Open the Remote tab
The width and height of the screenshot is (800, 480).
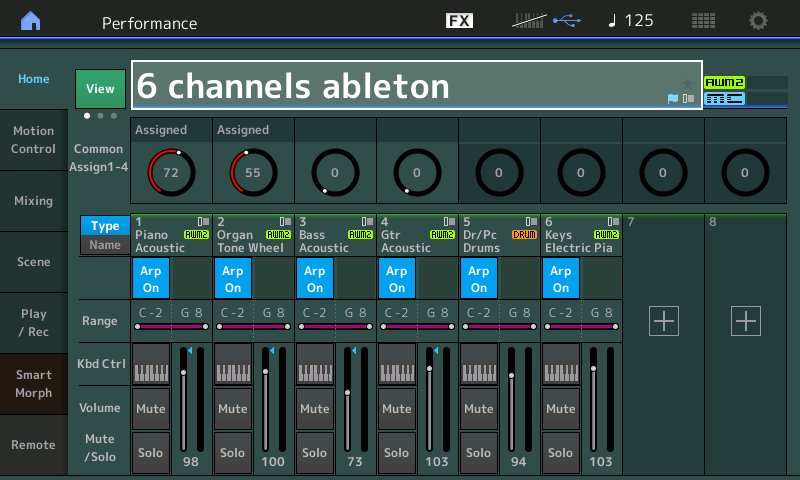click(x=34, y=445)
